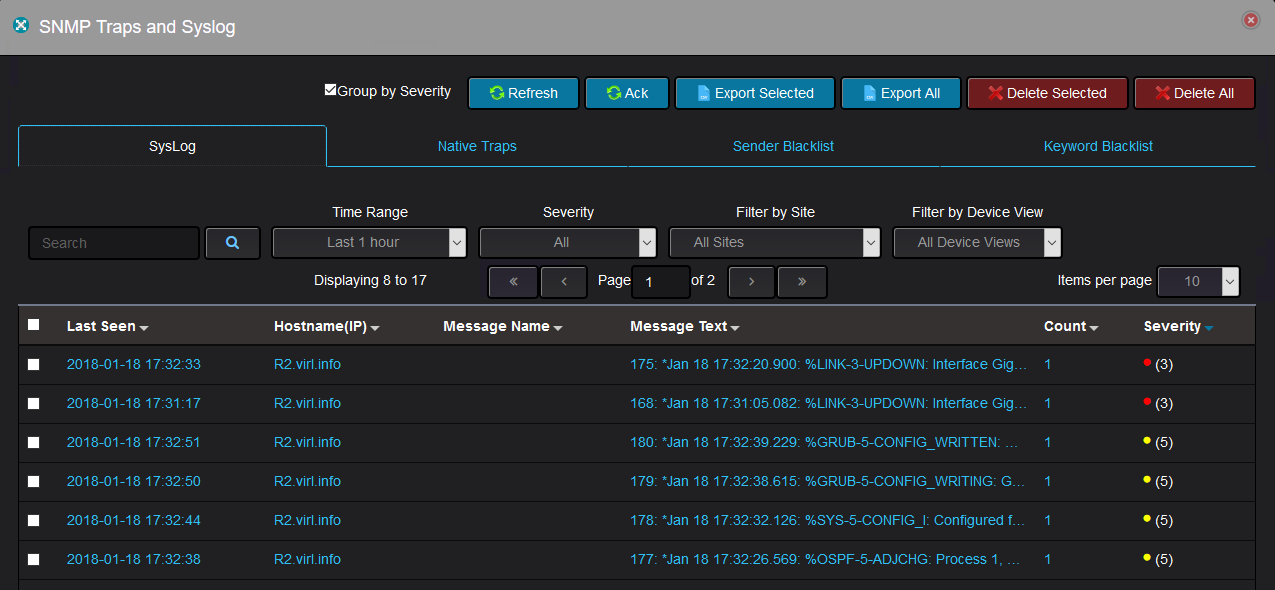Advance to next page with right chevron

tap(752, 282)
